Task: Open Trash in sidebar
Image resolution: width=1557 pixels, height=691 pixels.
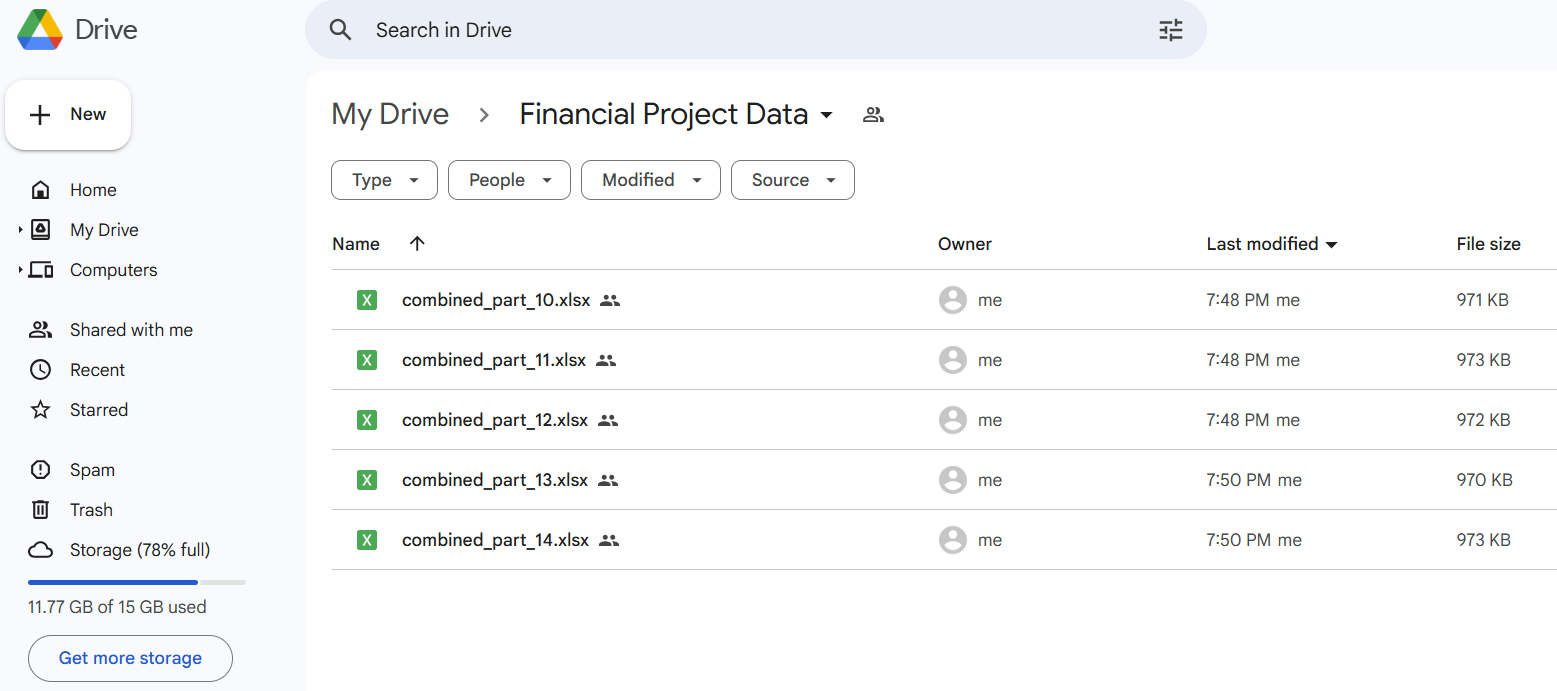Action: pos(91,510)
